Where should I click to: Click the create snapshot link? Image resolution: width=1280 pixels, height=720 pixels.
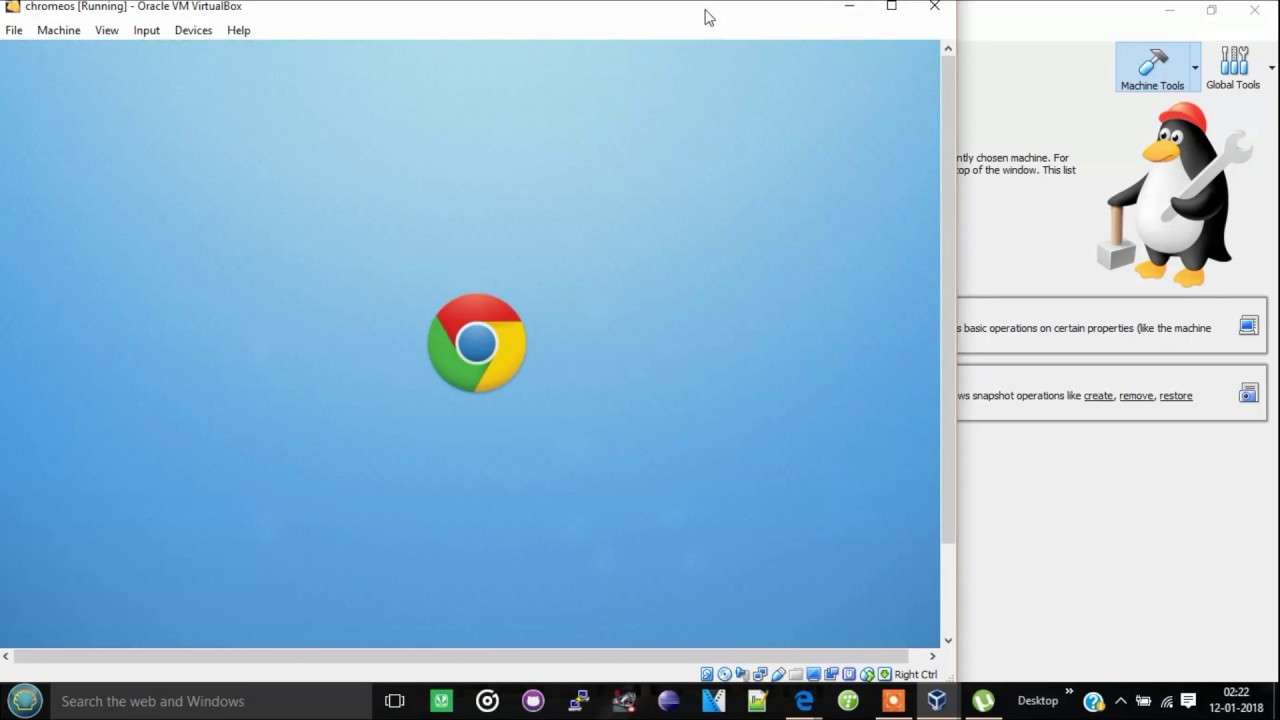[x=1098, y=395]
